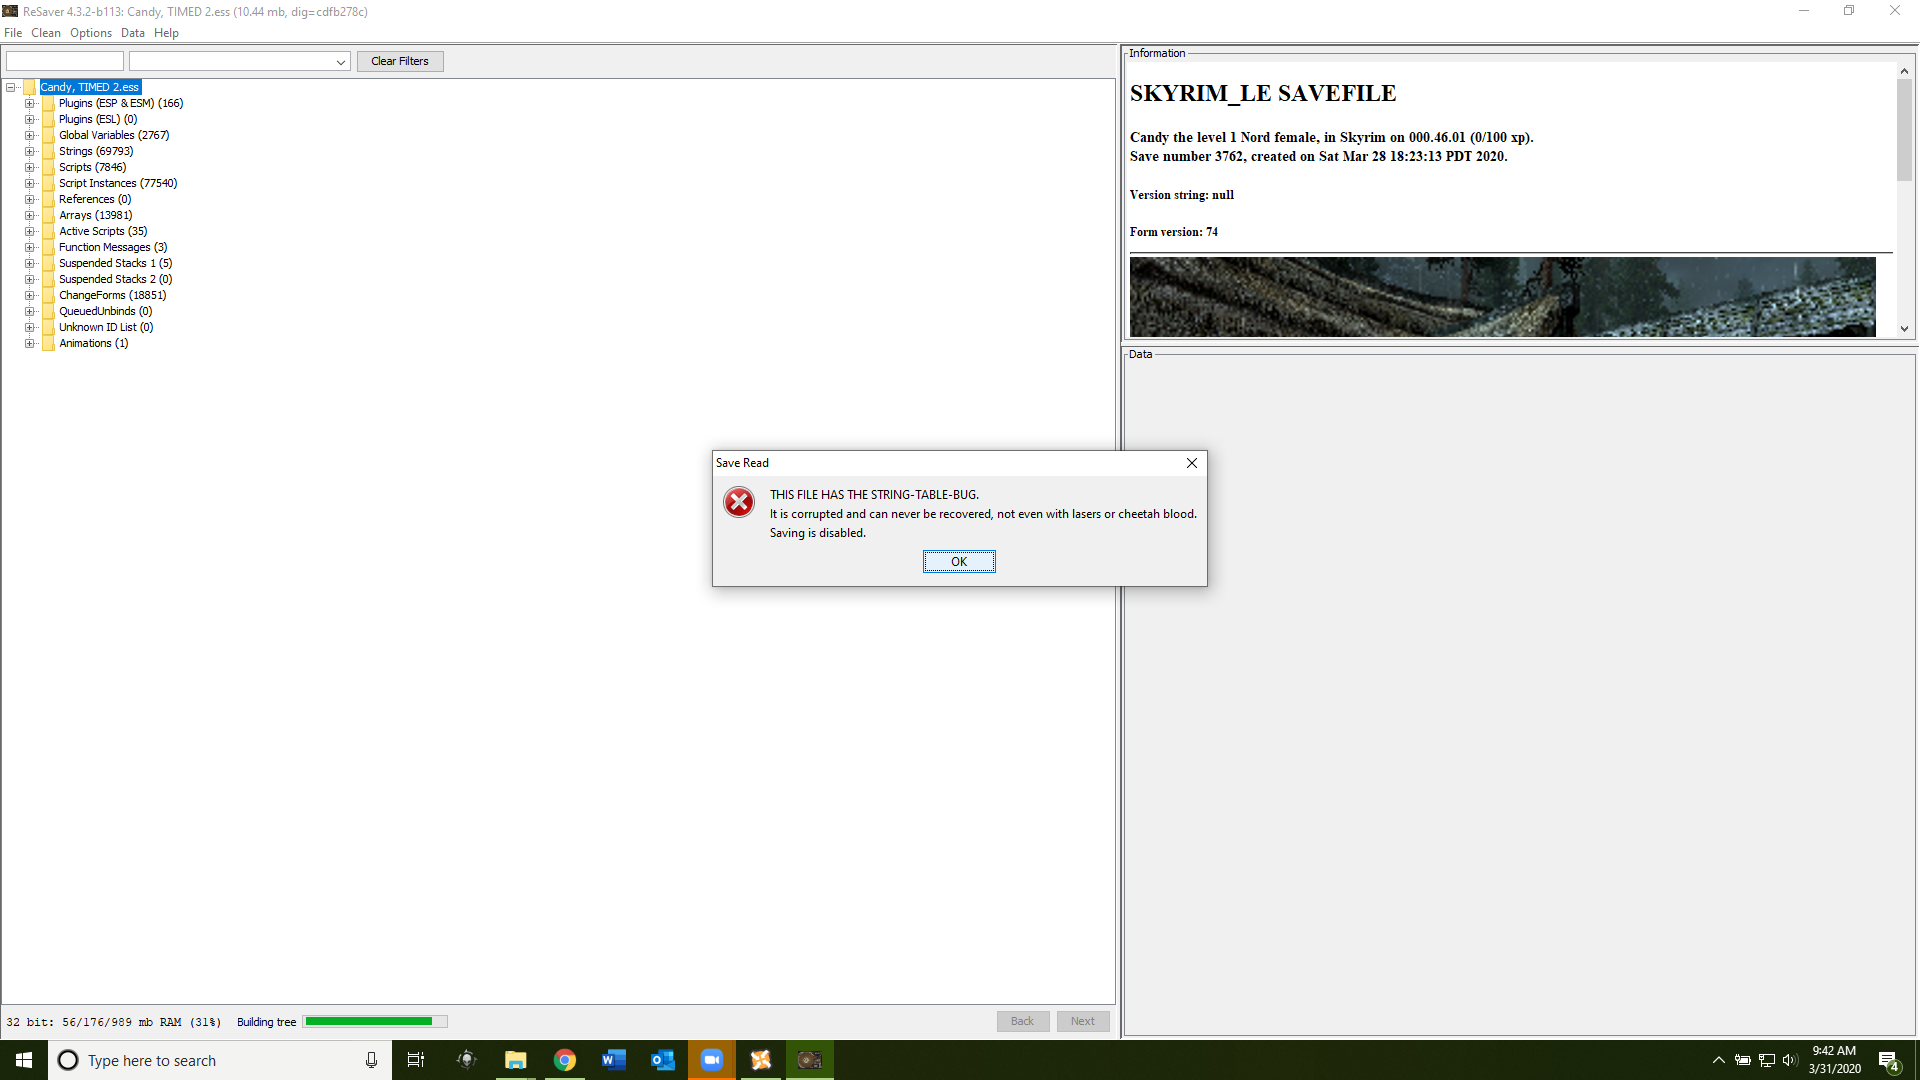Open the filter combo box dropdown
Image resolution: width=1920 pixels, height=1080 pixels.
[x=340, y=62]
